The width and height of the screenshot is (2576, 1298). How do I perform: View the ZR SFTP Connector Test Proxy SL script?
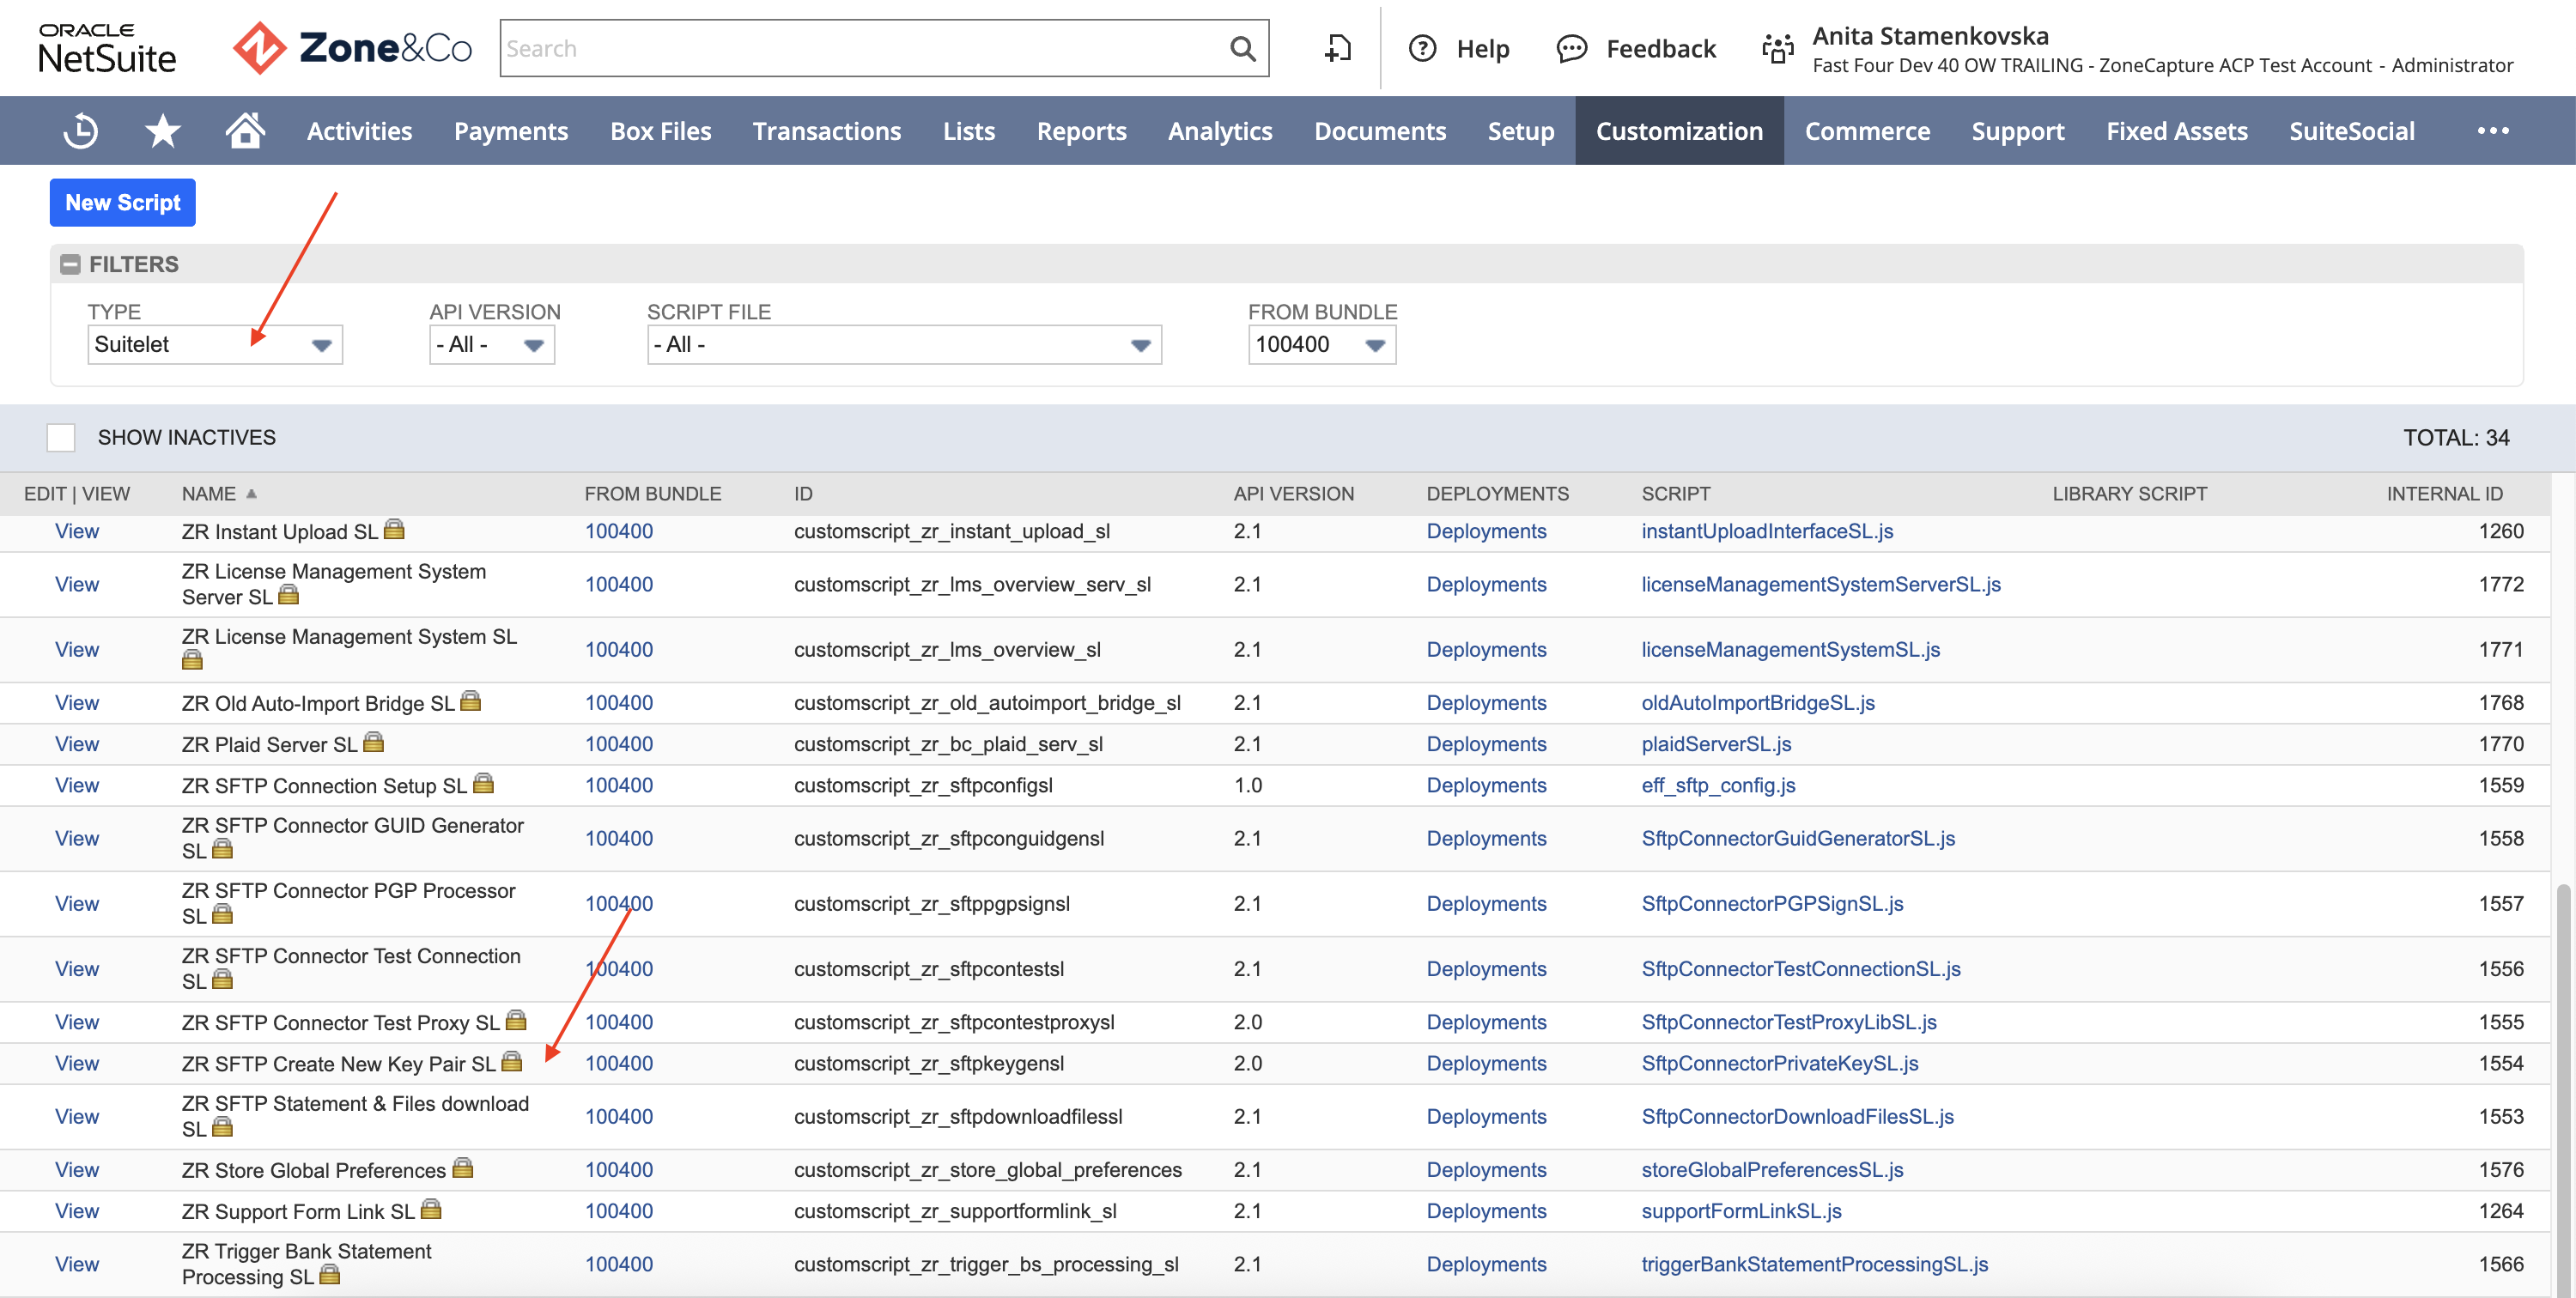click(x=77, y=1022)
